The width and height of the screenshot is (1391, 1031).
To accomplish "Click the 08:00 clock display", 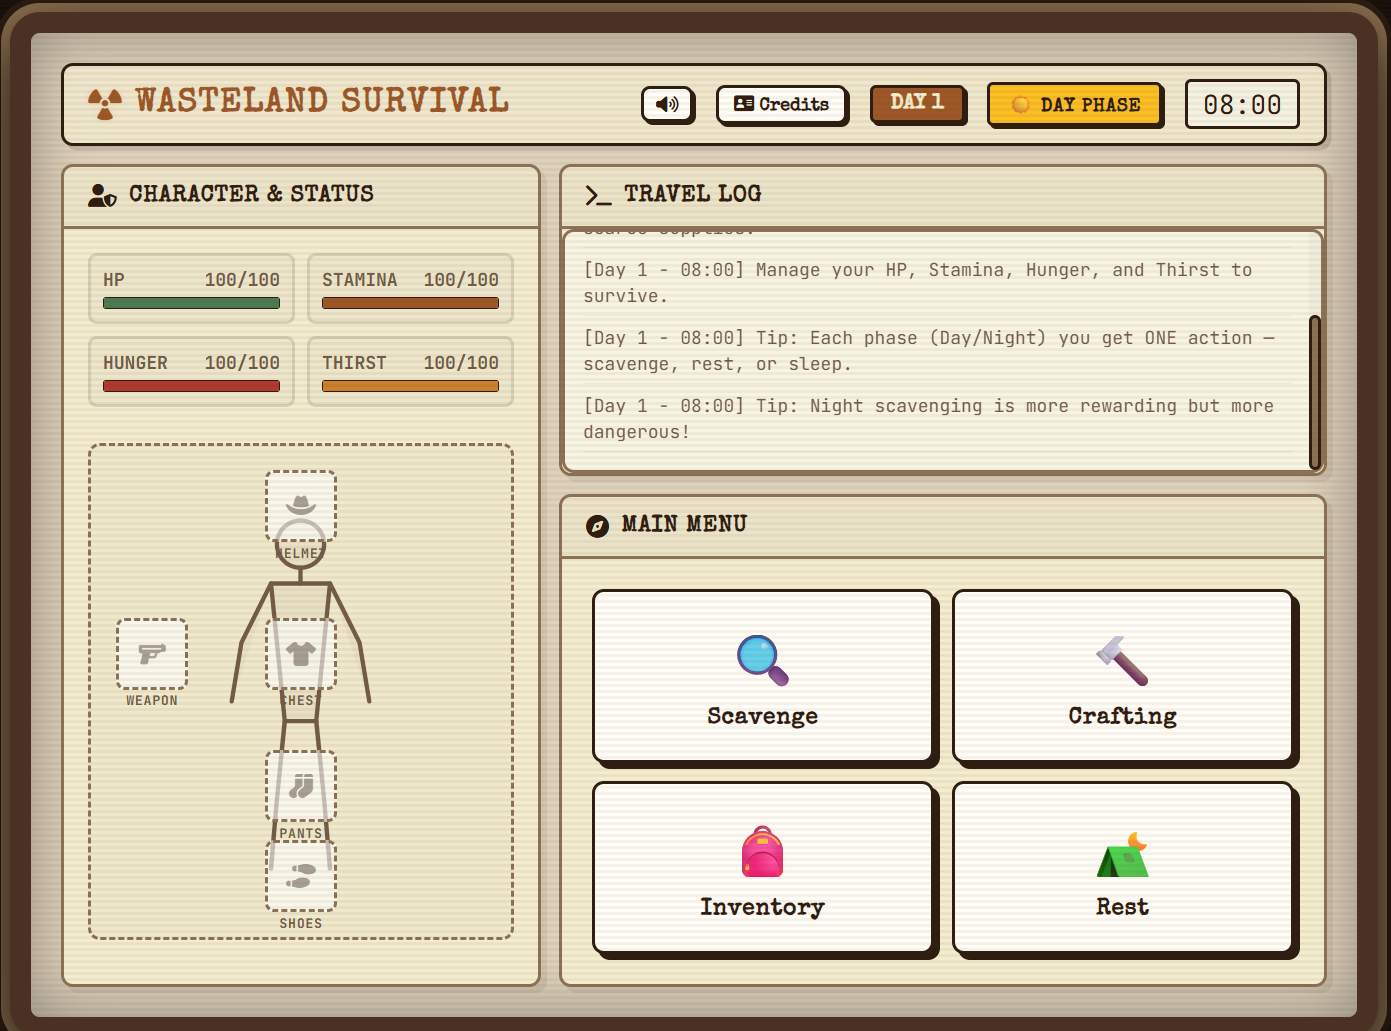I will [x=1242, y=104].
